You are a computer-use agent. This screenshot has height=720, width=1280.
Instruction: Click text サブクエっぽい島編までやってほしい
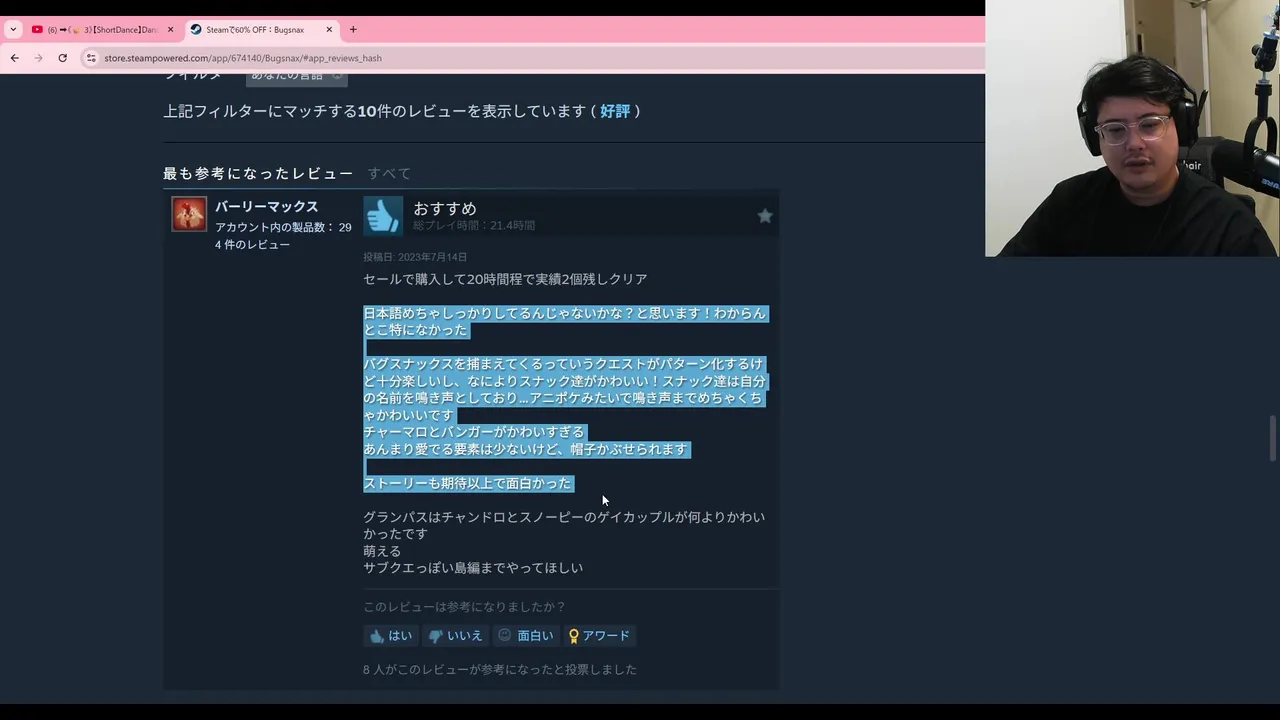pos(473,568)
